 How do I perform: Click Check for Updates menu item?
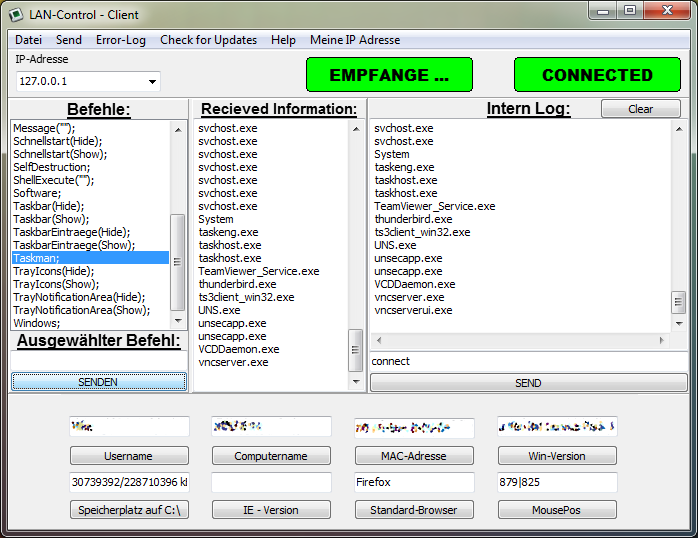click(208, 40)
